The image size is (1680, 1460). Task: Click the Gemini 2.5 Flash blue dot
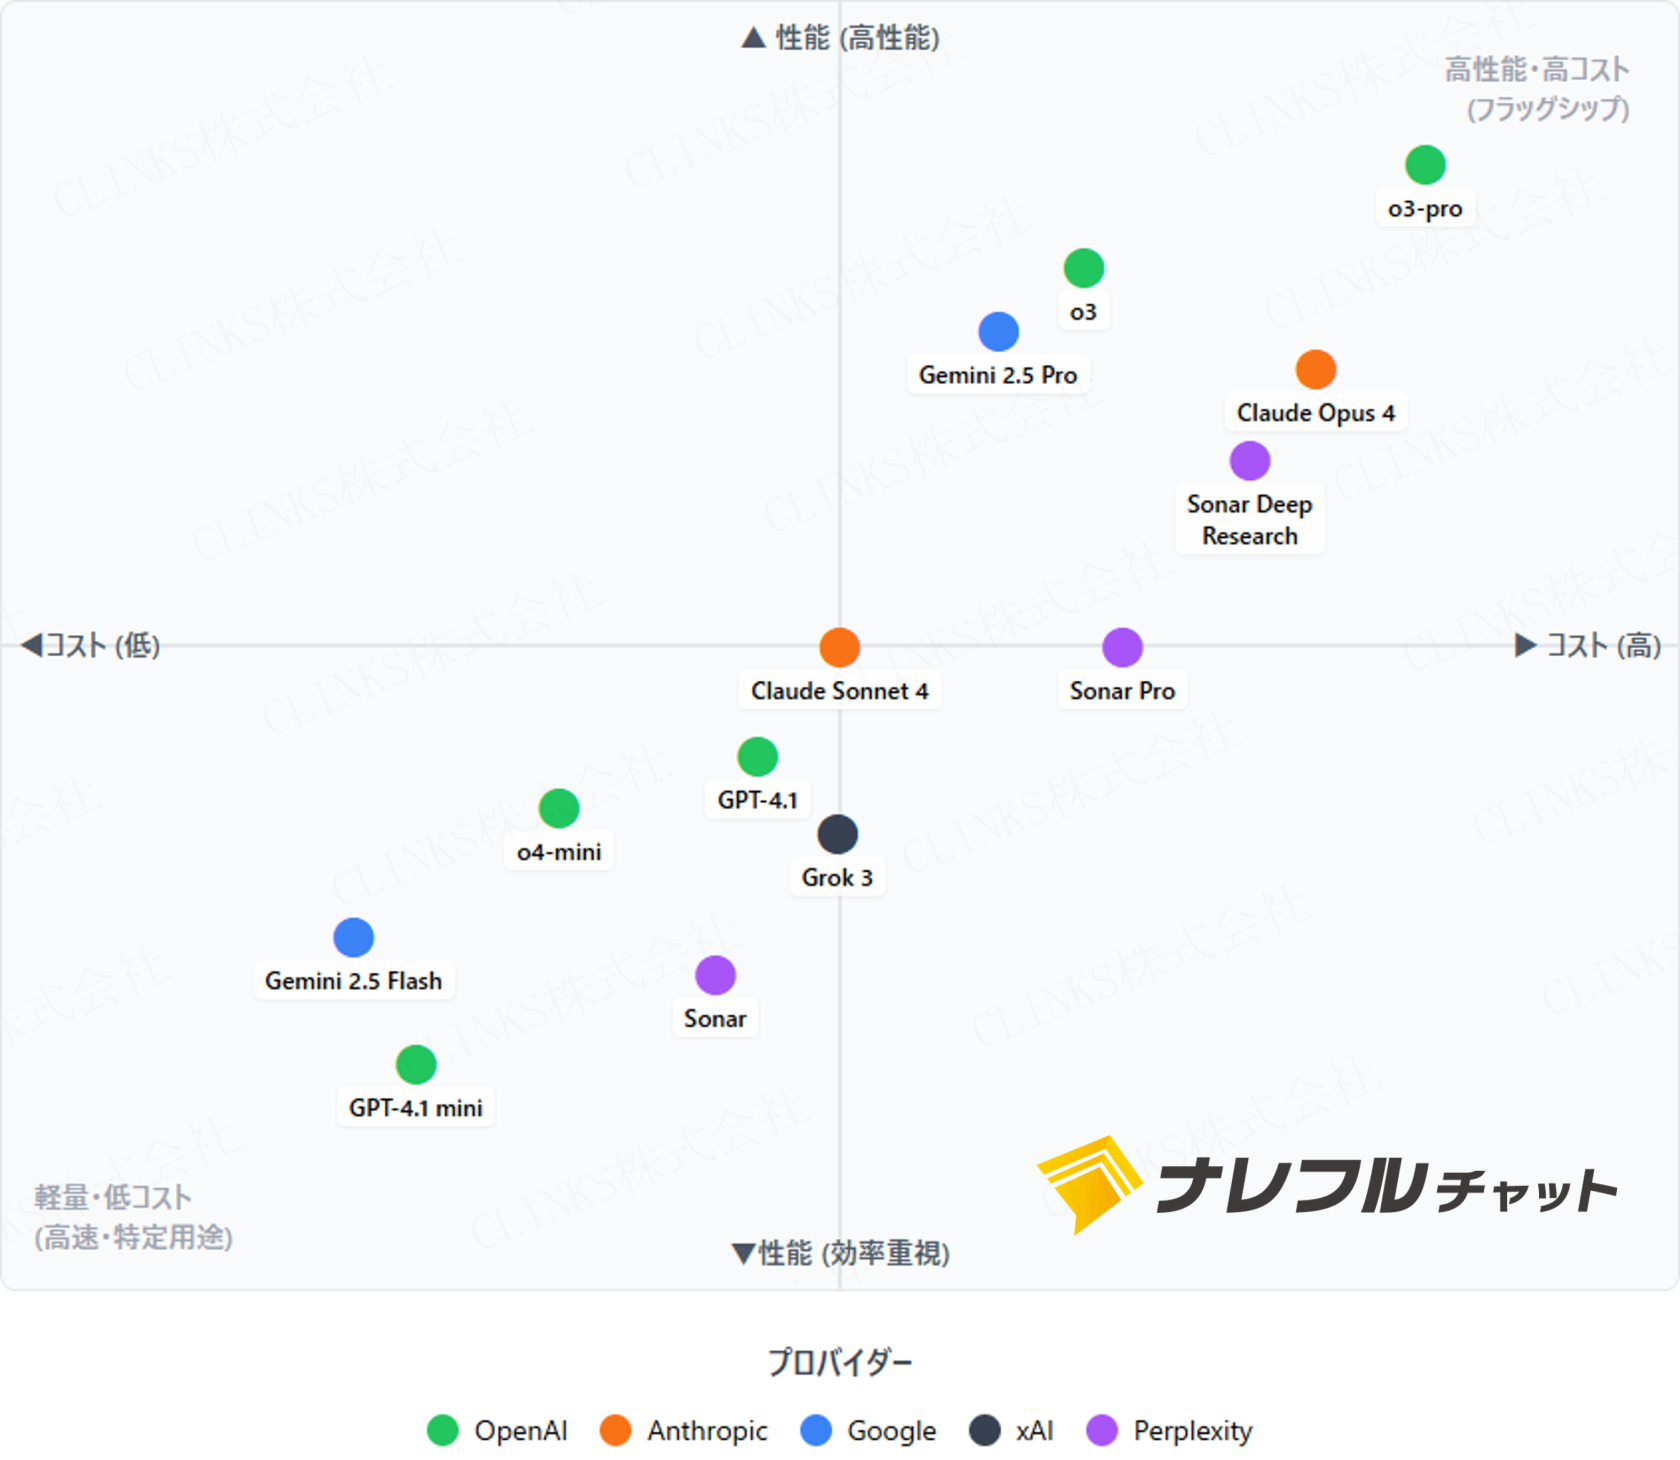pyautogui.click(x=354, y=938)
